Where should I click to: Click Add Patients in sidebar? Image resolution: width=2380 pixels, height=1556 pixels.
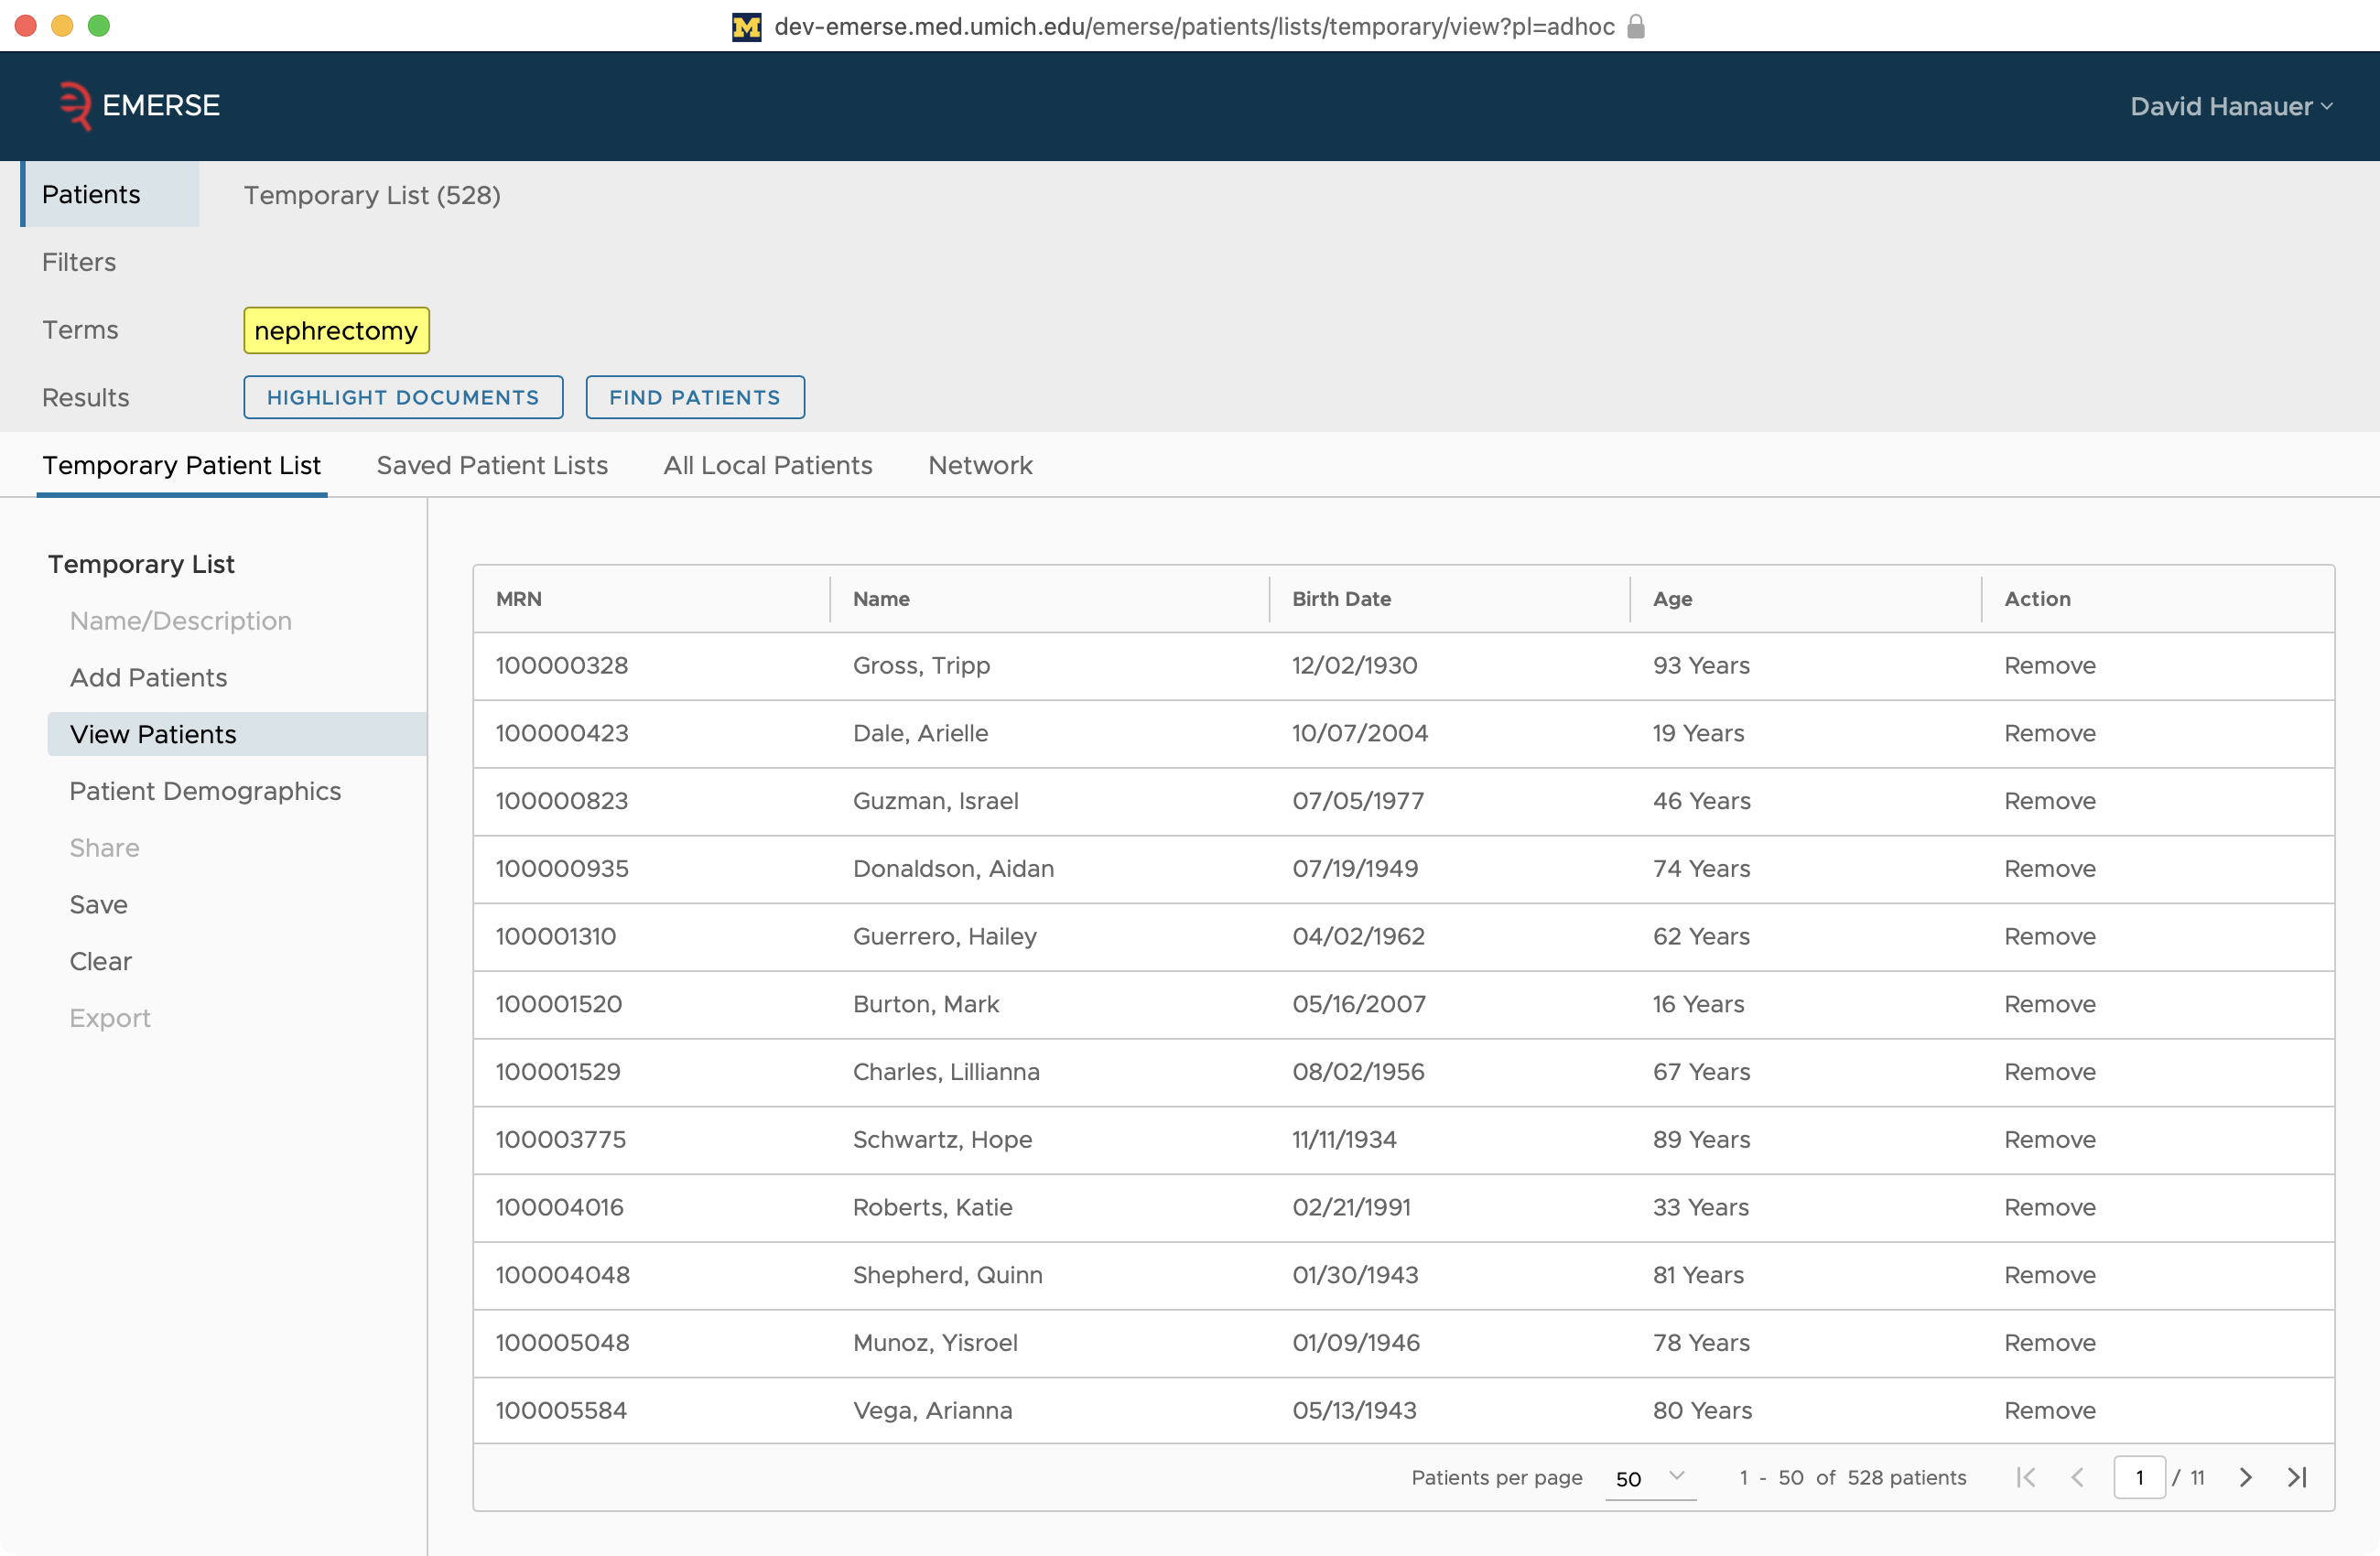[147, 677]
